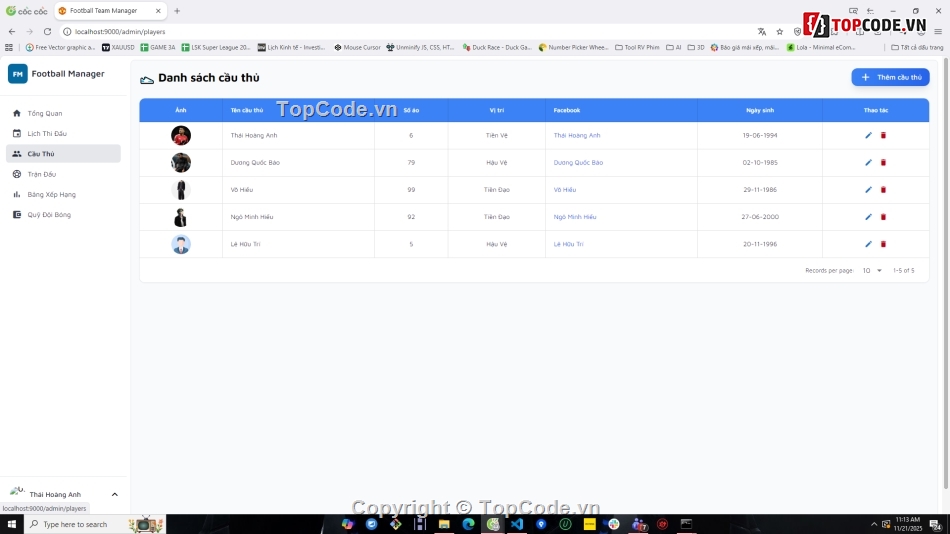The width and height of the screenshot is (950, 534).
Task: Delete player Lê Hữu Trí with trash icon
Action: pos(883,244)
